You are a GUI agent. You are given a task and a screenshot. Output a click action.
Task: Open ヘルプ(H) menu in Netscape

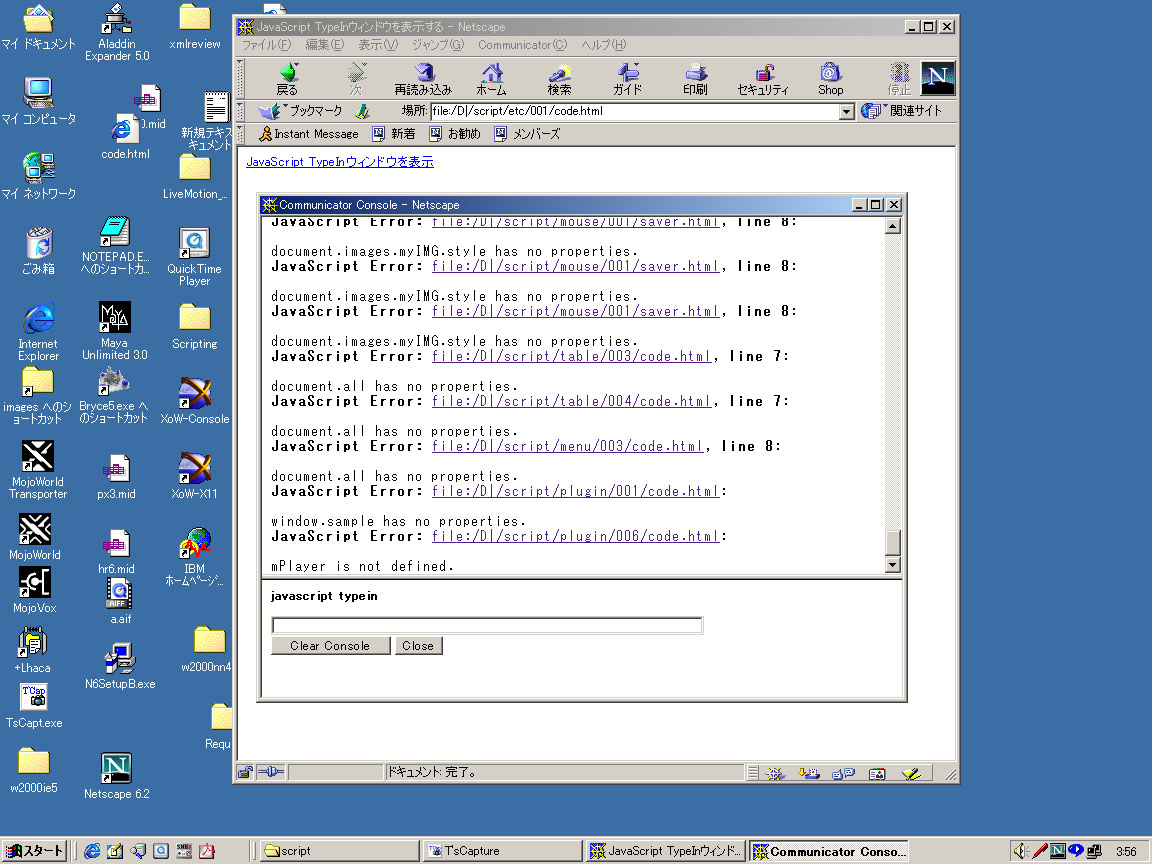point(604,45)
